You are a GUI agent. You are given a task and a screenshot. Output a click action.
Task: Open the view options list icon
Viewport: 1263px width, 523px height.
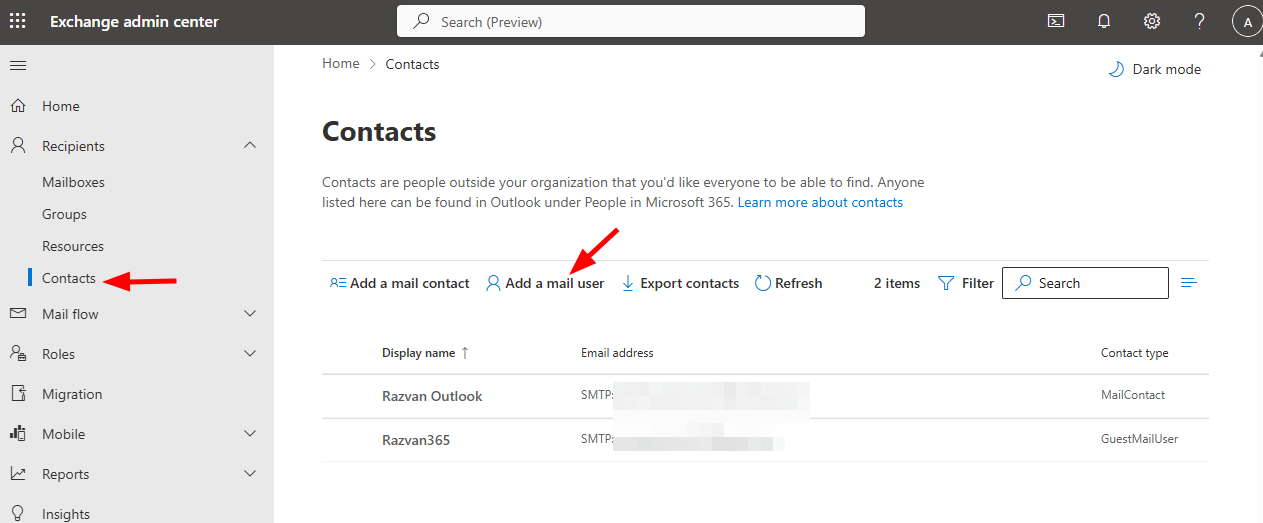pos(1189,283)
